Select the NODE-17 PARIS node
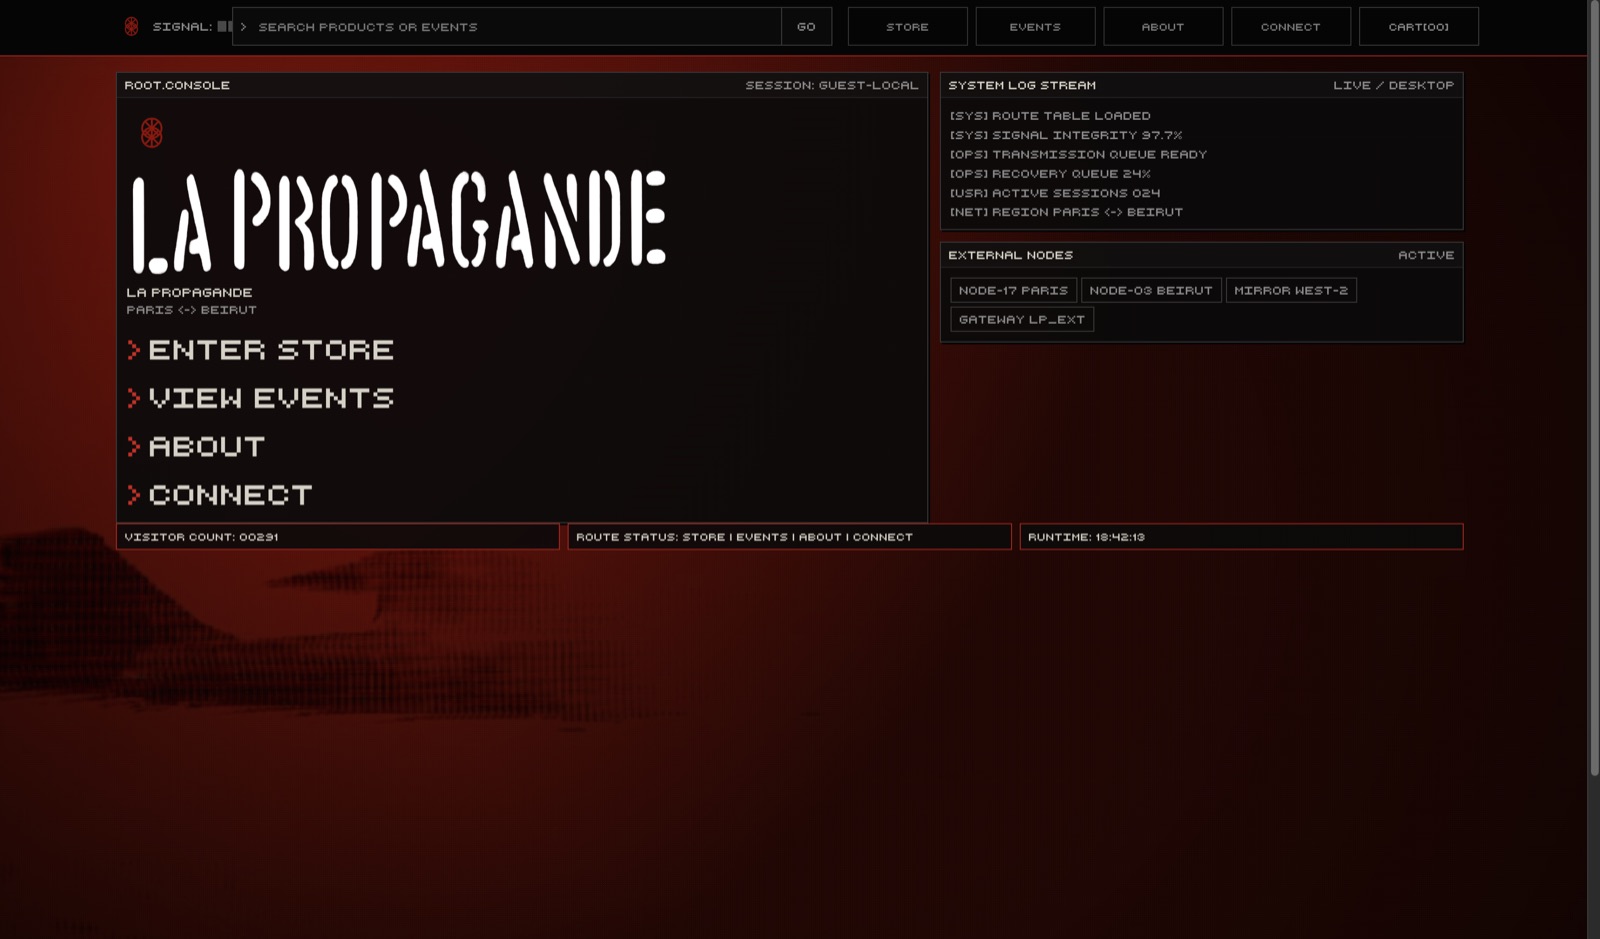 pos(1013,290)
